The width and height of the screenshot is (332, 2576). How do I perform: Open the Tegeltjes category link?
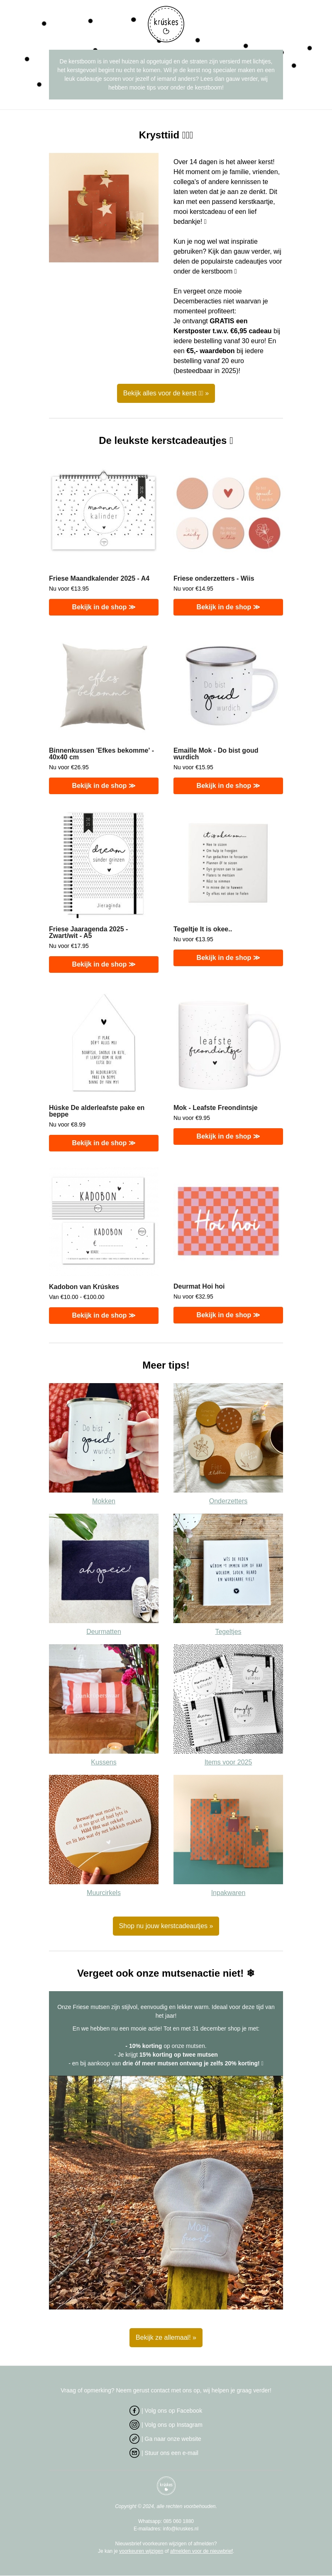coord(228,1631)
